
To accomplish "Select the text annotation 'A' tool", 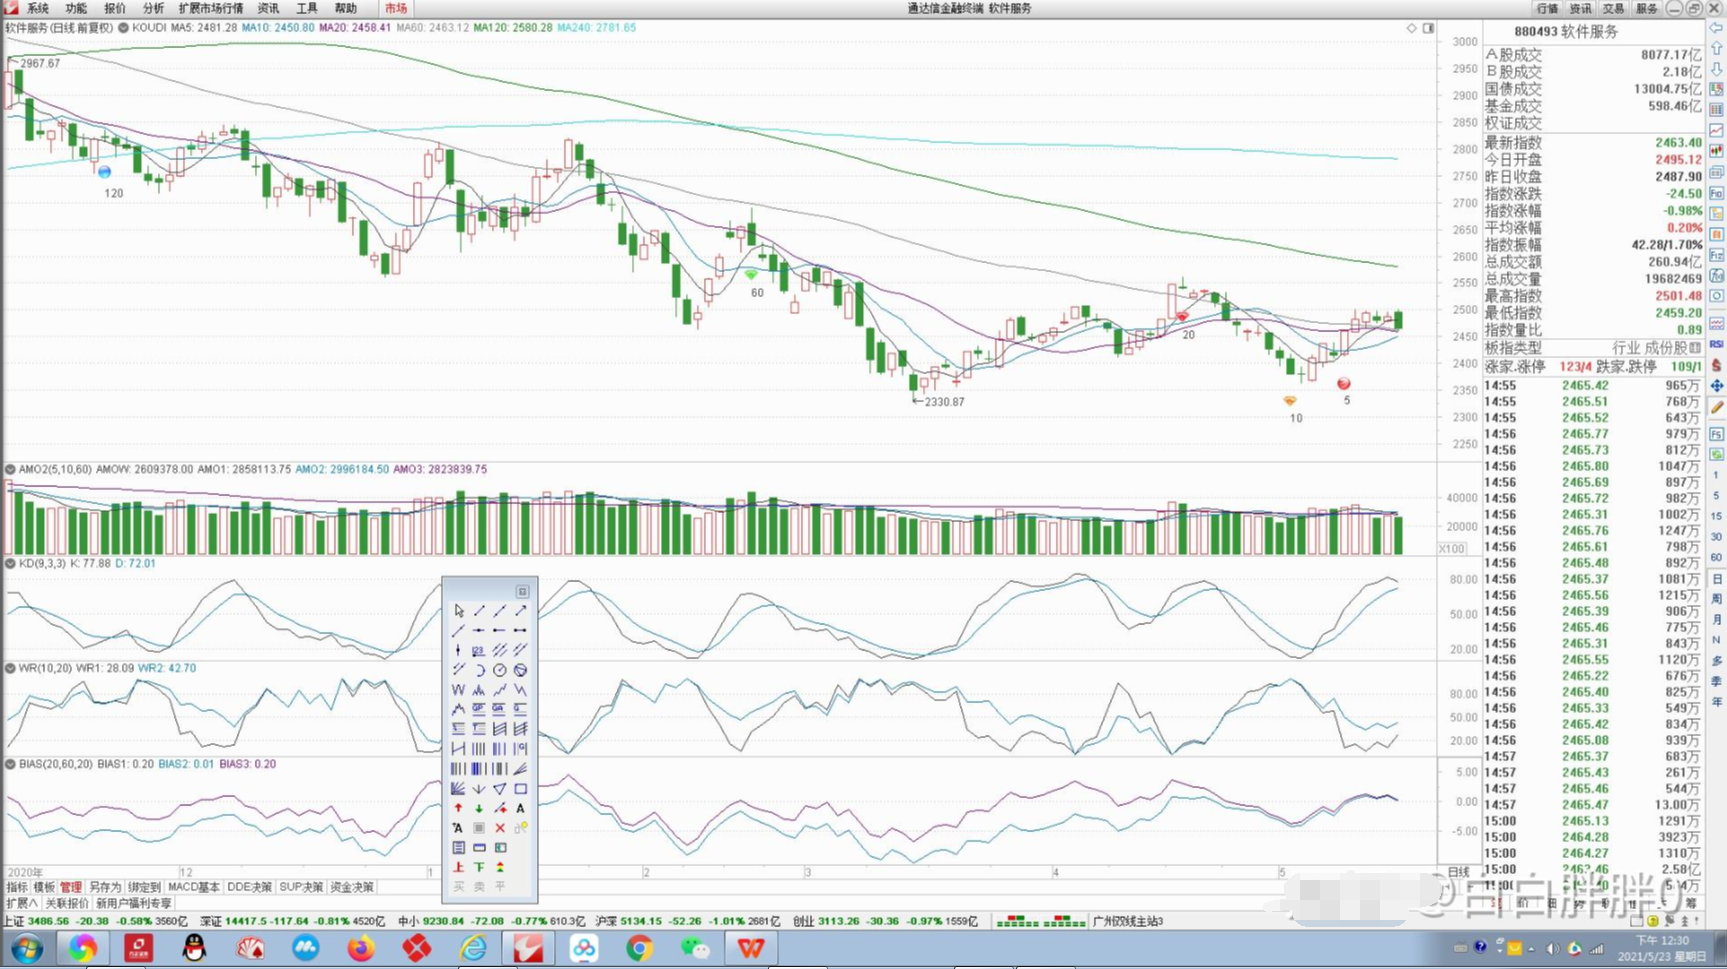I will point(520,808).
